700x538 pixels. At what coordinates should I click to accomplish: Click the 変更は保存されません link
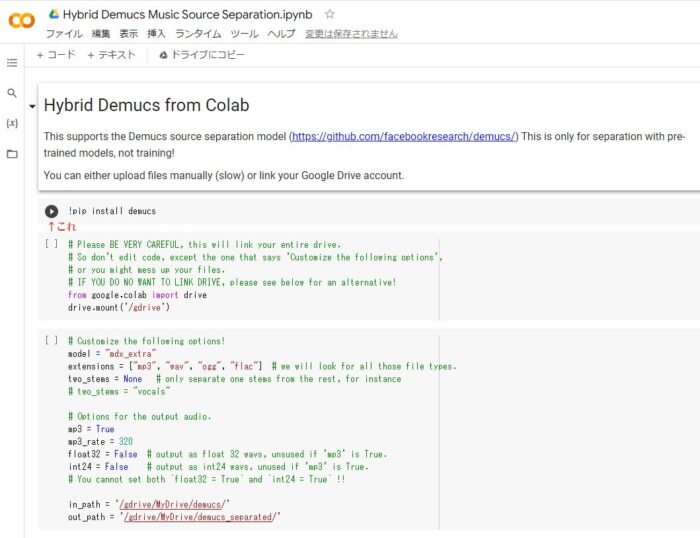[351, 34]
